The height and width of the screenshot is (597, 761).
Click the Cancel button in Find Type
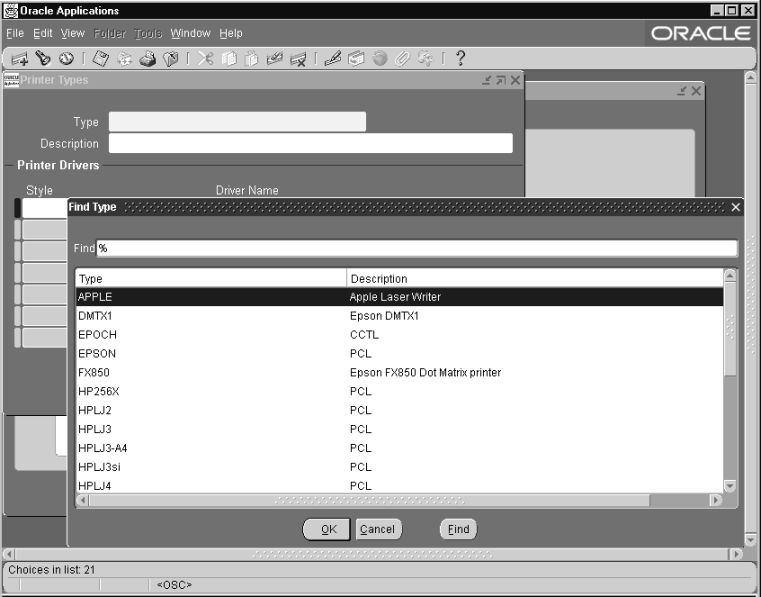[378, 529]
